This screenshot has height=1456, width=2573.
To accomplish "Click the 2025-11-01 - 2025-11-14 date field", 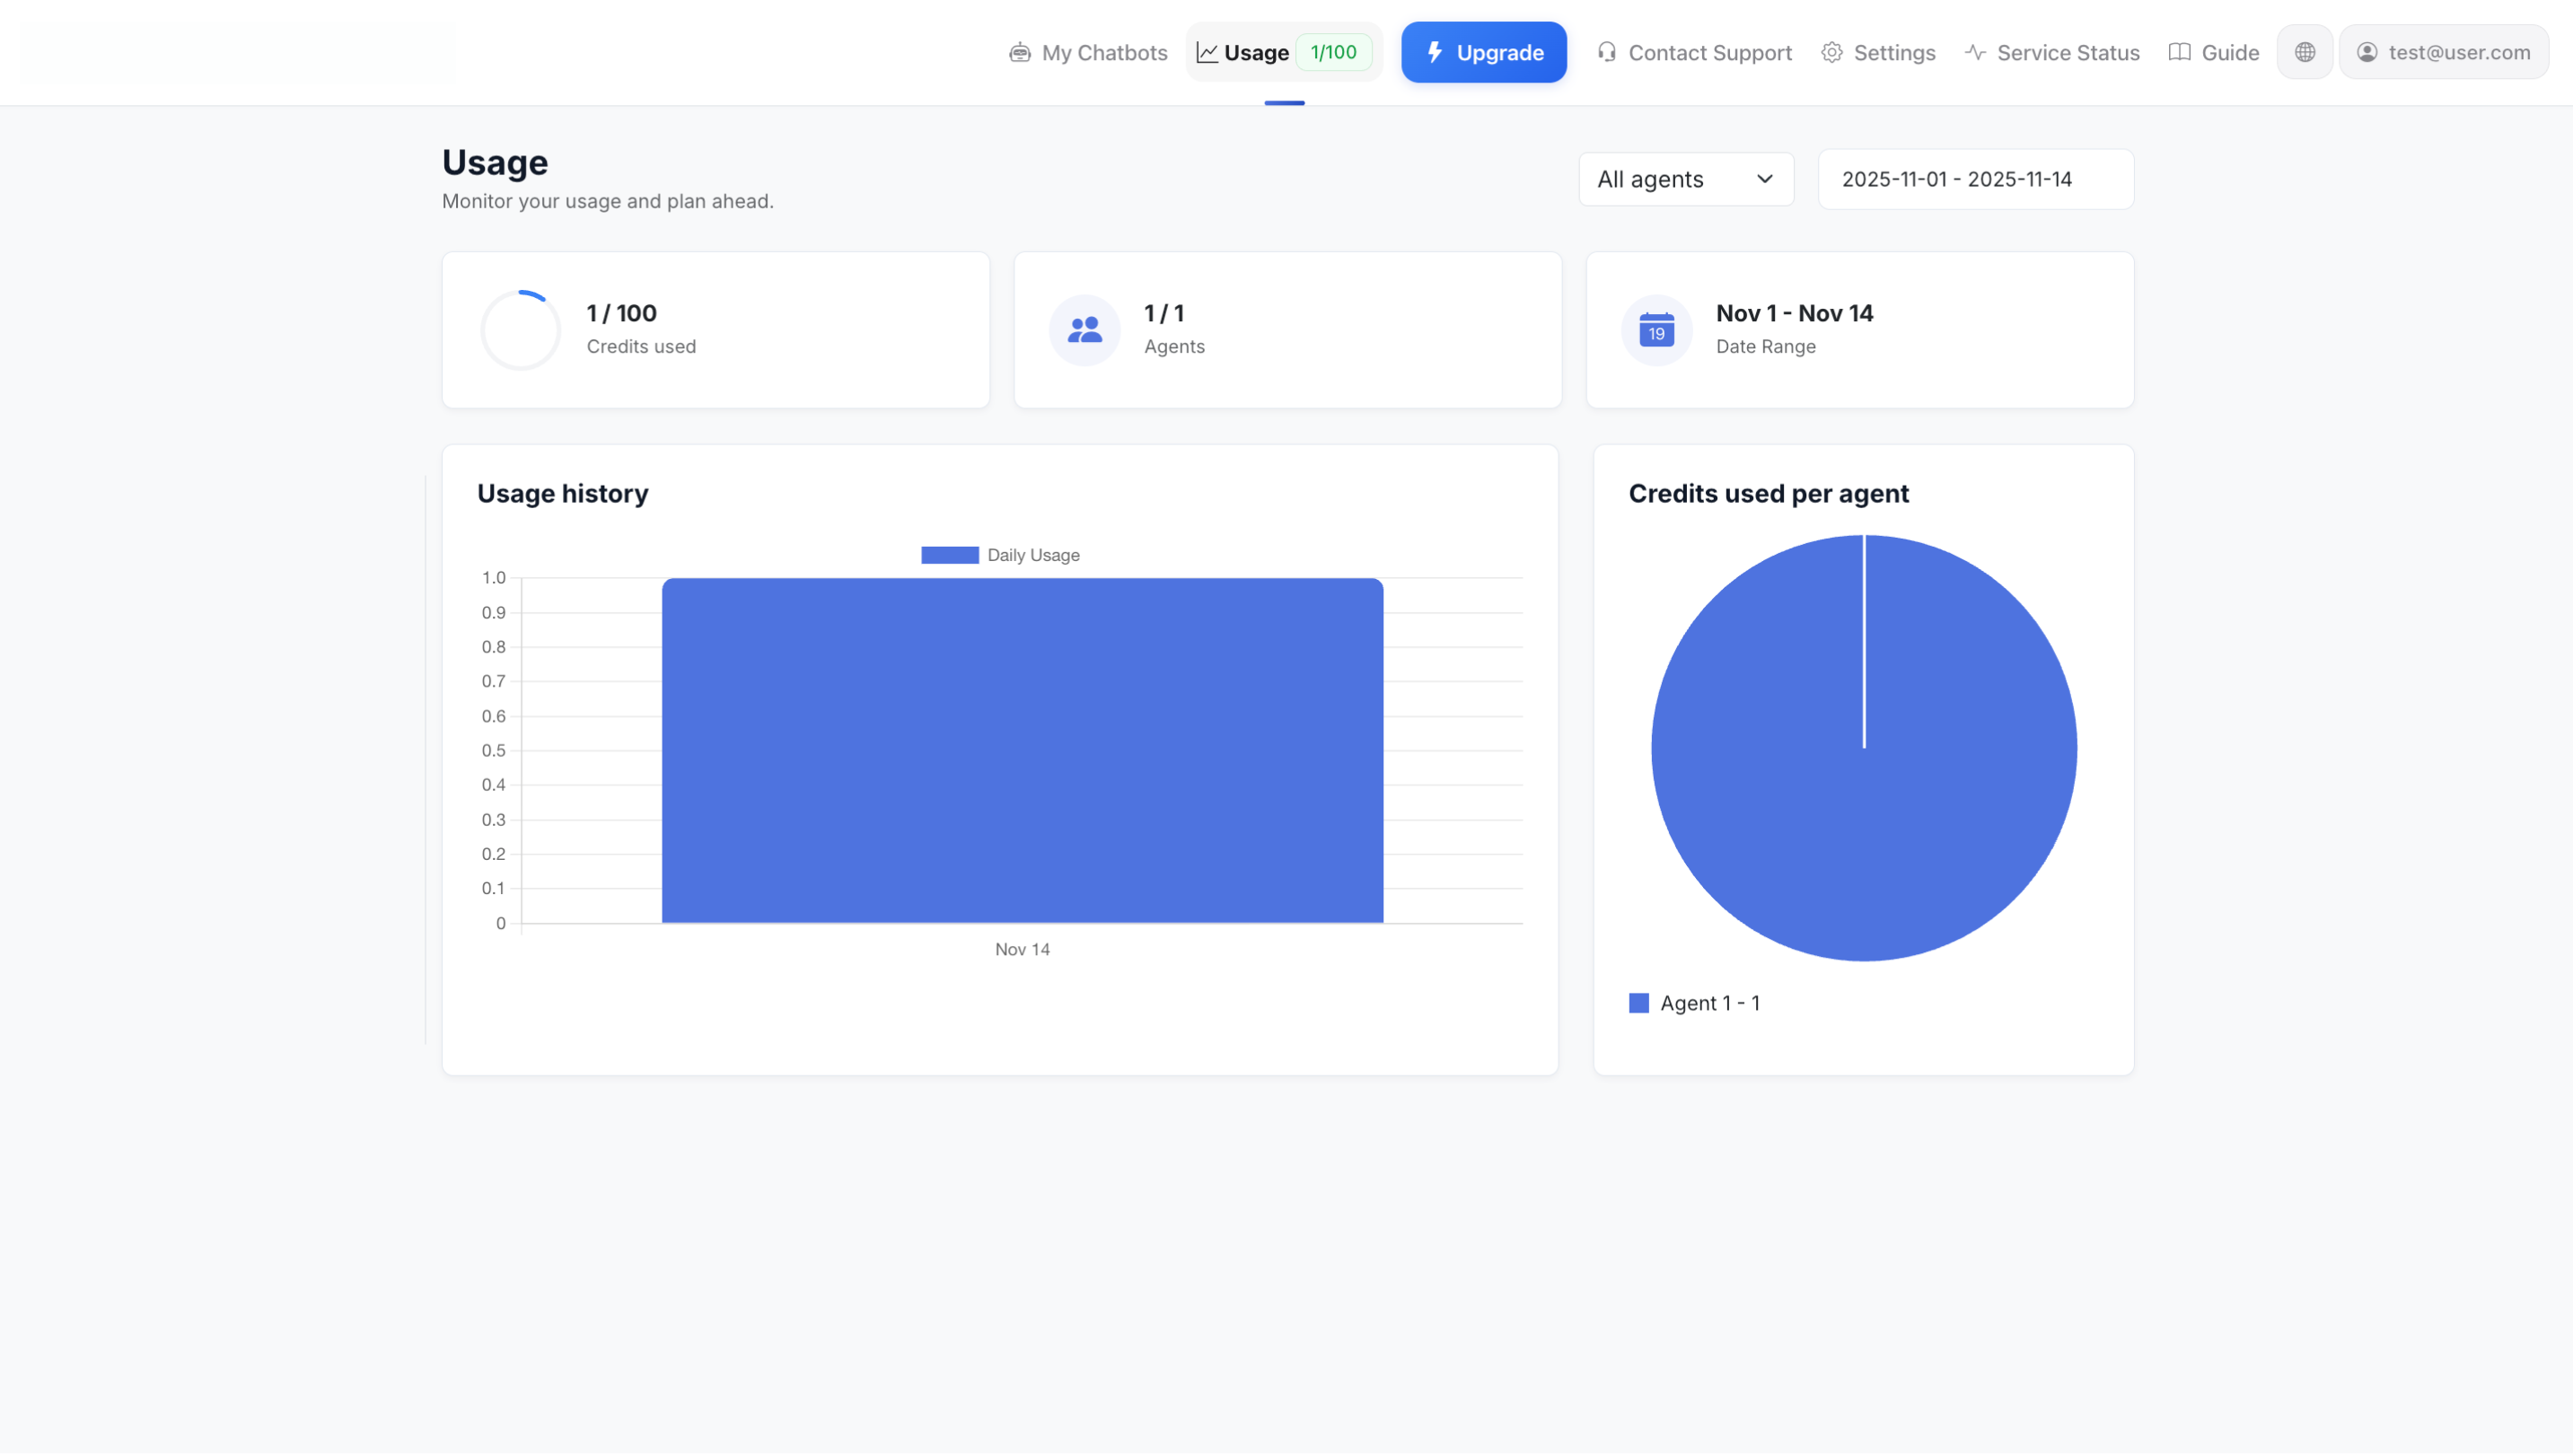I will (x=1975, y=179).
